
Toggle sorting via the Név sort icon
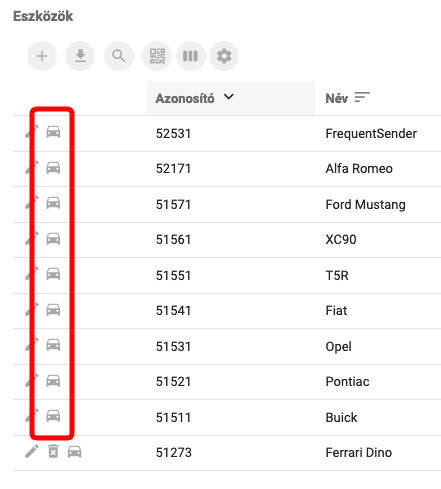(362, 97)
